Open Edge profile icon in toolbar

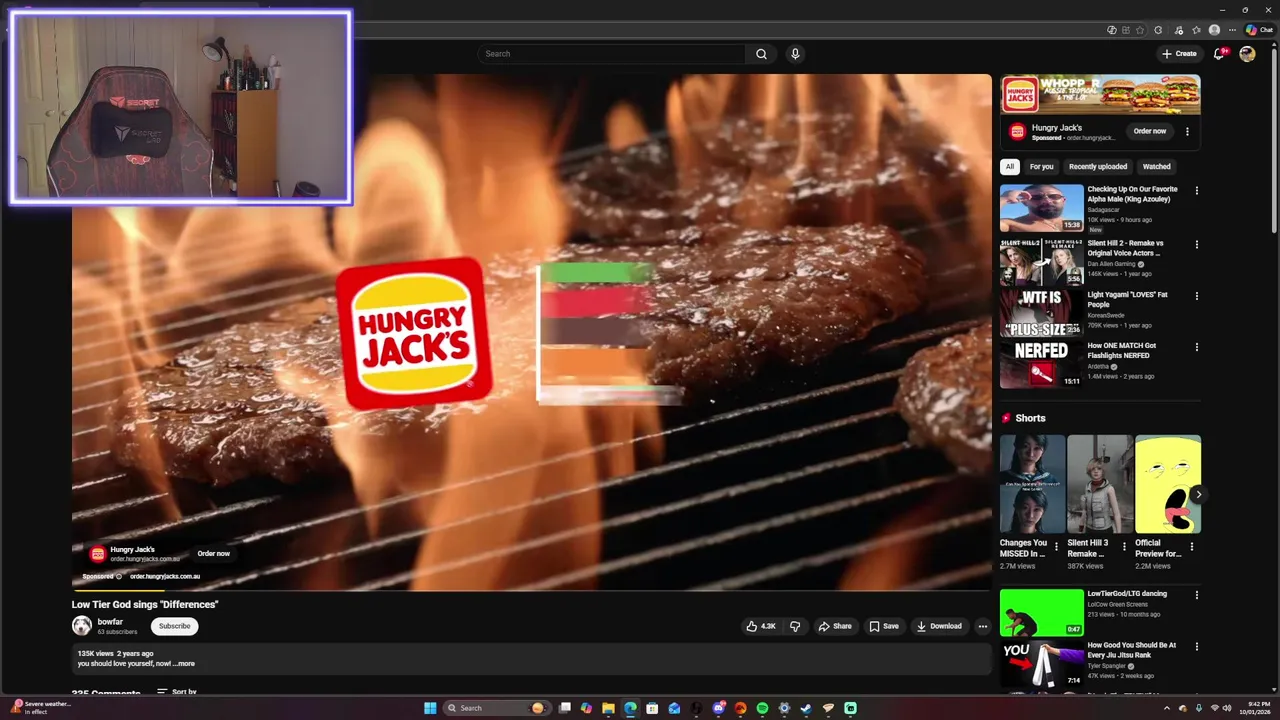click(1214, 30)
